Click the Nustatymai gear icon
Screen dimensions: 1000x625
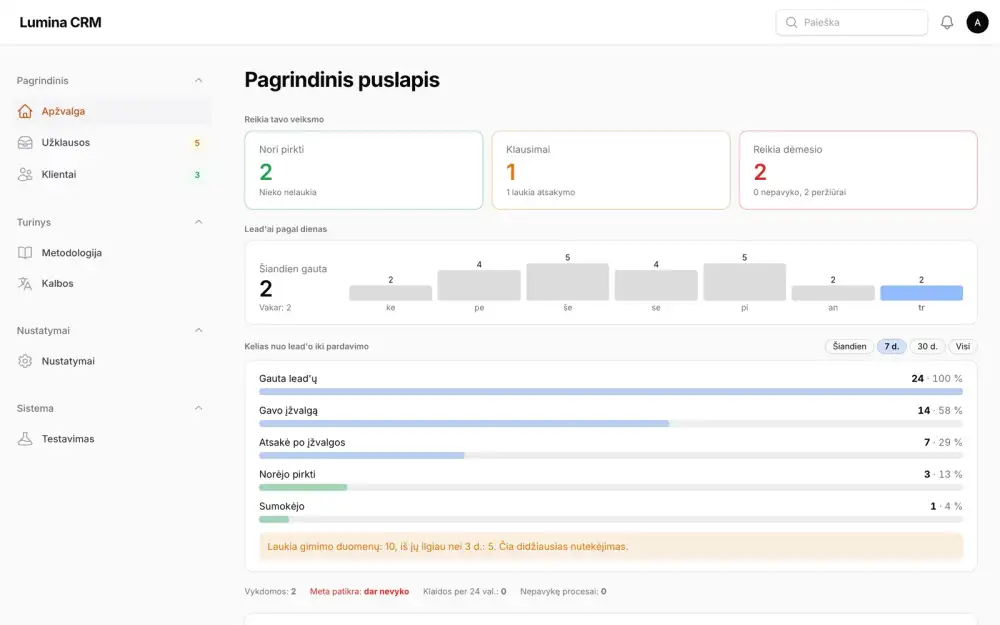pos(25,361)
